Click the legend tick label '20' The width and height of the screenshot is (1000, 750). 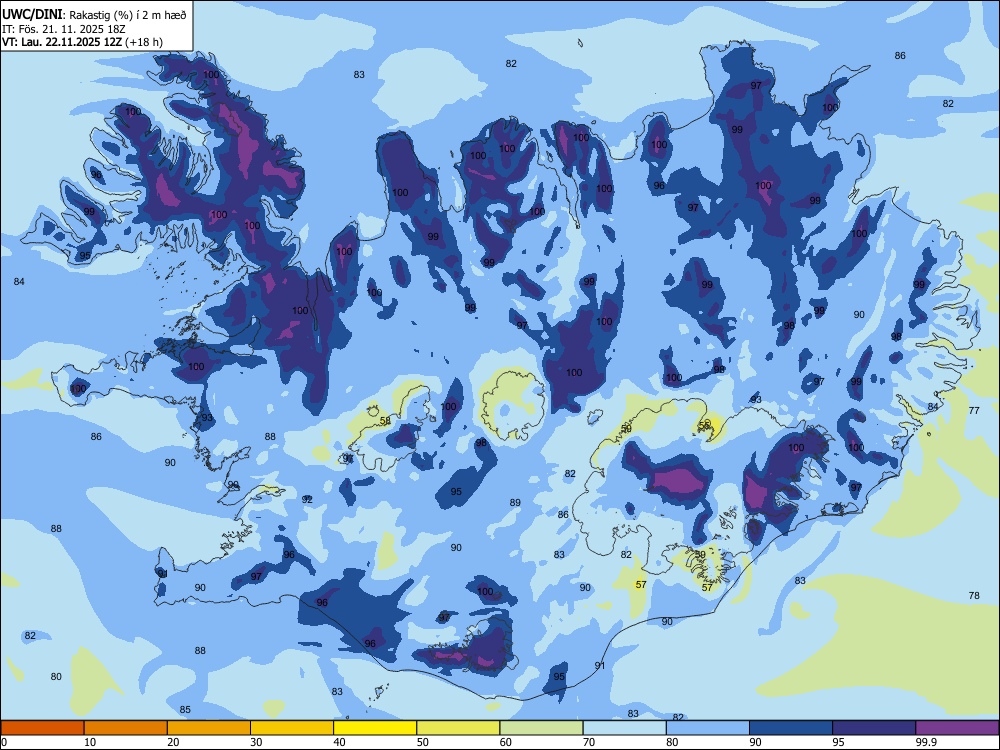(x=173, y=742)
